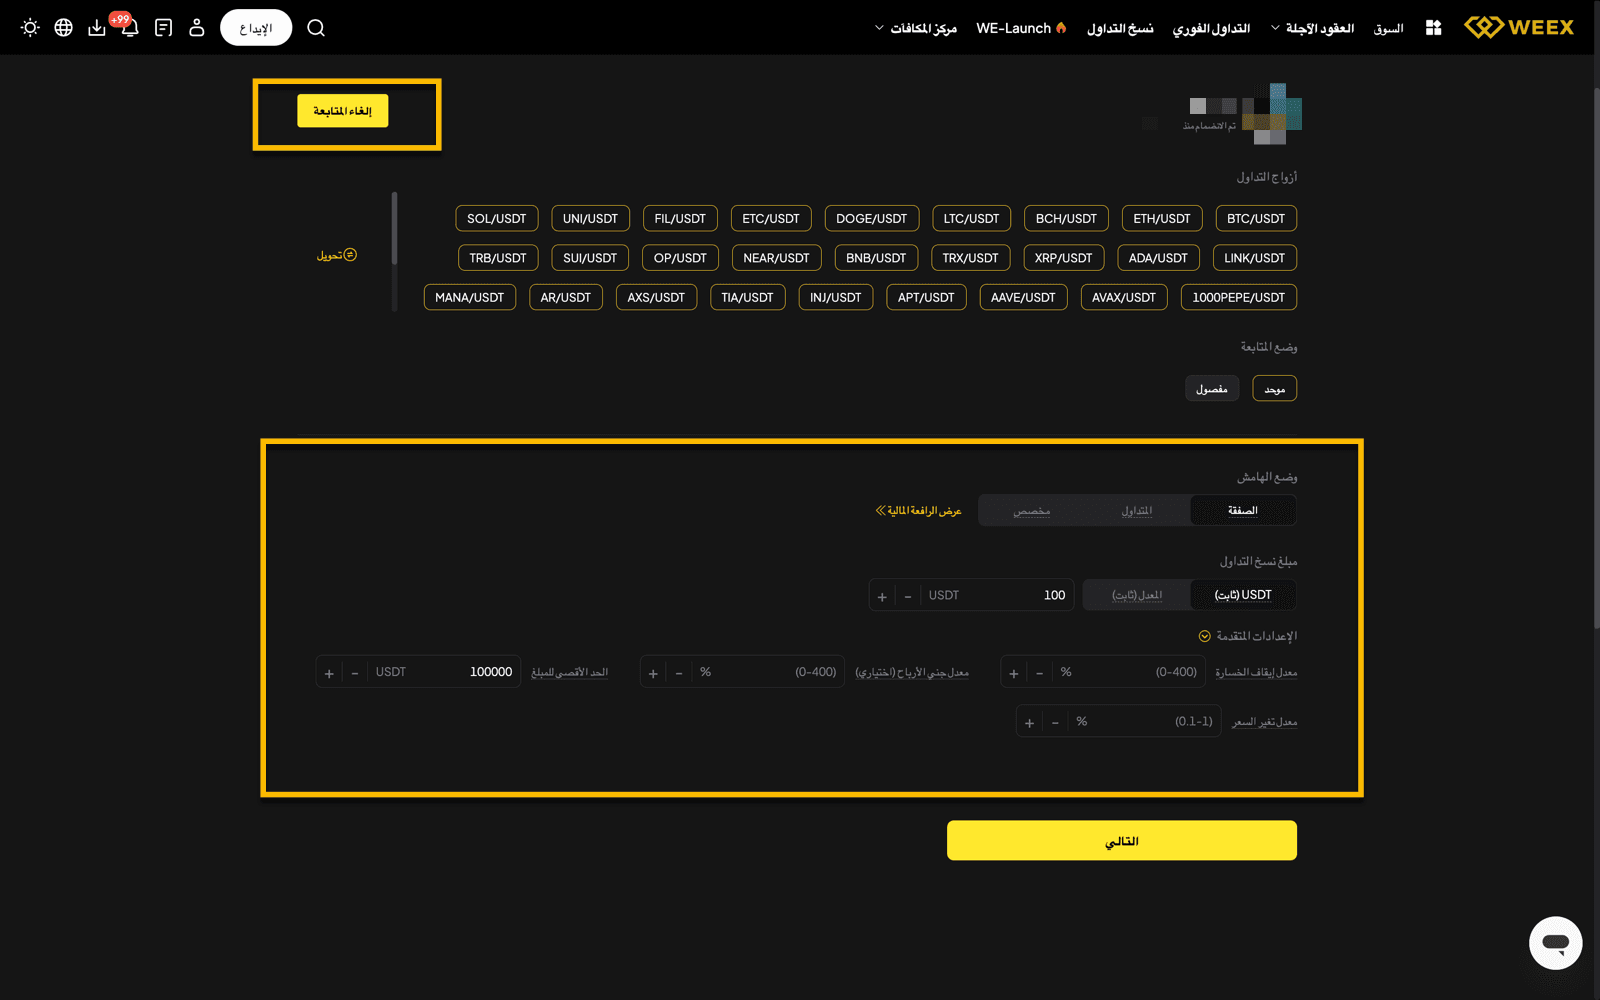The image size is (1600, 1000).
Task: Toggle the BCH/USDT trading pair
Action: (x=1066, y=218)
